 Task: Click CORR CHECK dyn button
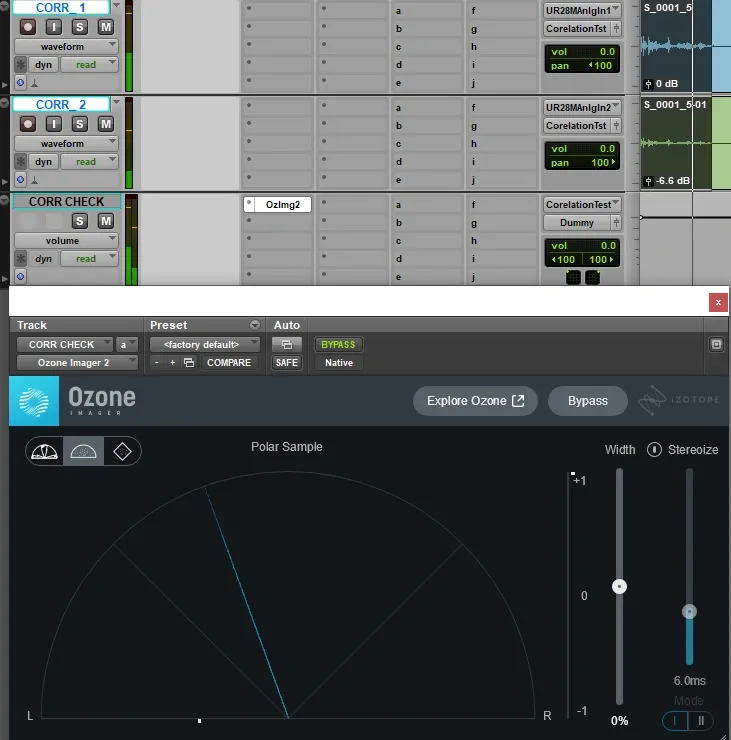[43, 259]
